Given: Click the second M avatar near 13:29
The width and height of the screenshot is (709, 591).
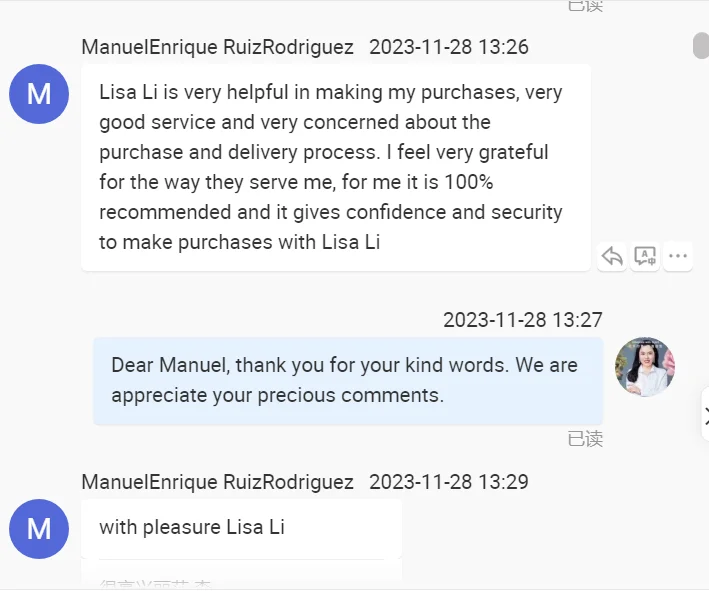Looking at the screenshot, I should [39, 528].
